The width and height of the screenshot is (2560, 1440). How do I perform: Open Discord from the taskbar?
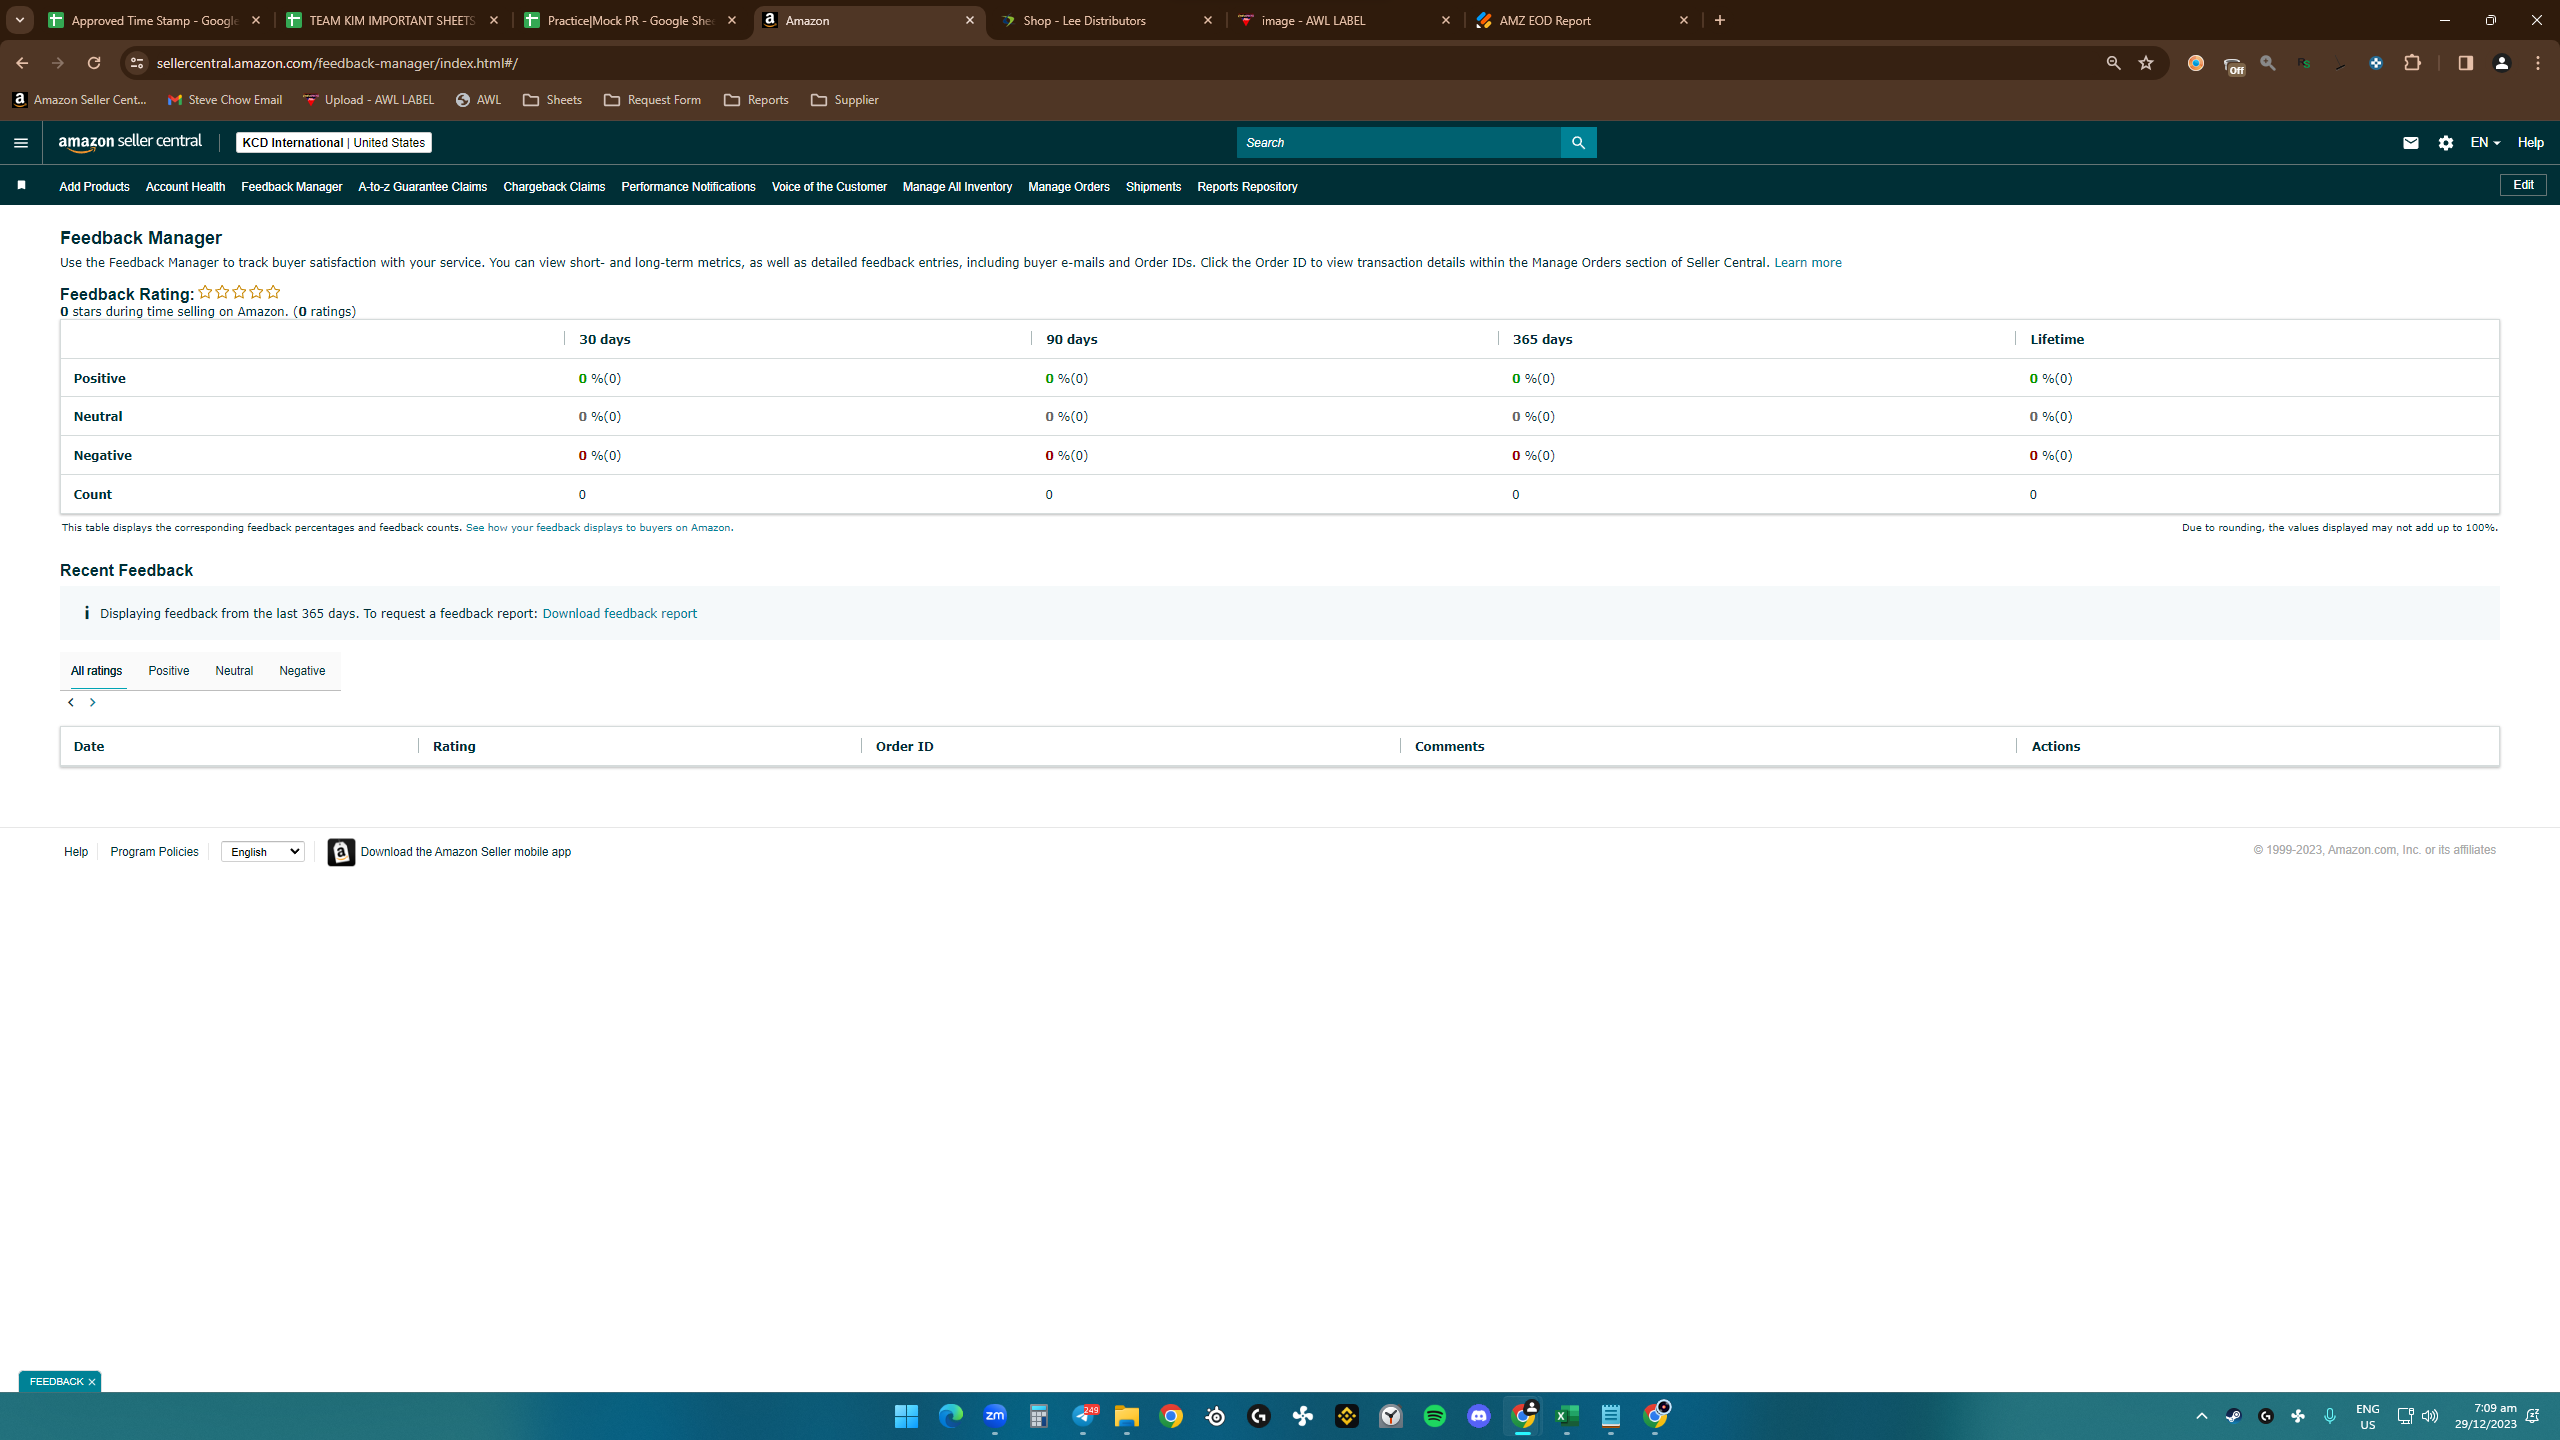[1479, 1416]
